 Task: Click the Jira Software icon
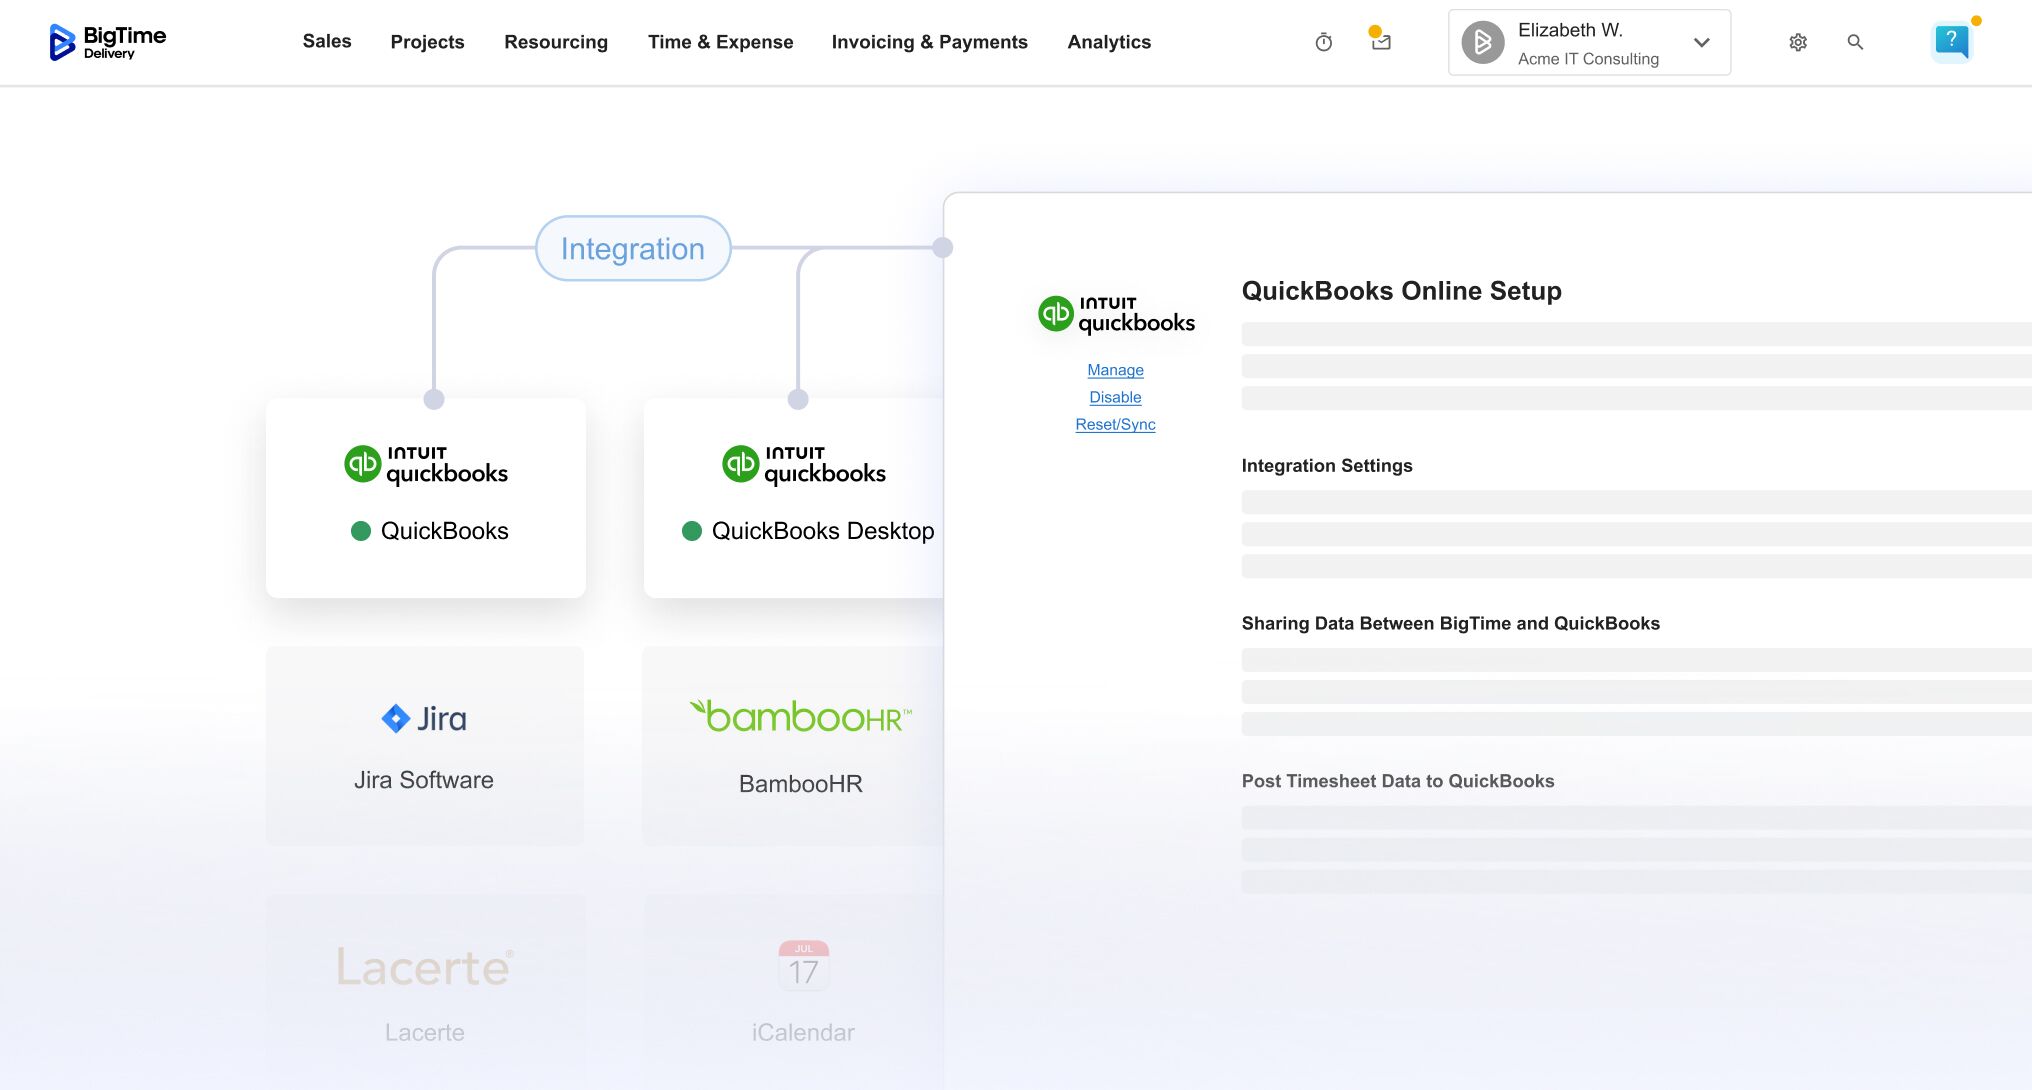click(424, 718)
